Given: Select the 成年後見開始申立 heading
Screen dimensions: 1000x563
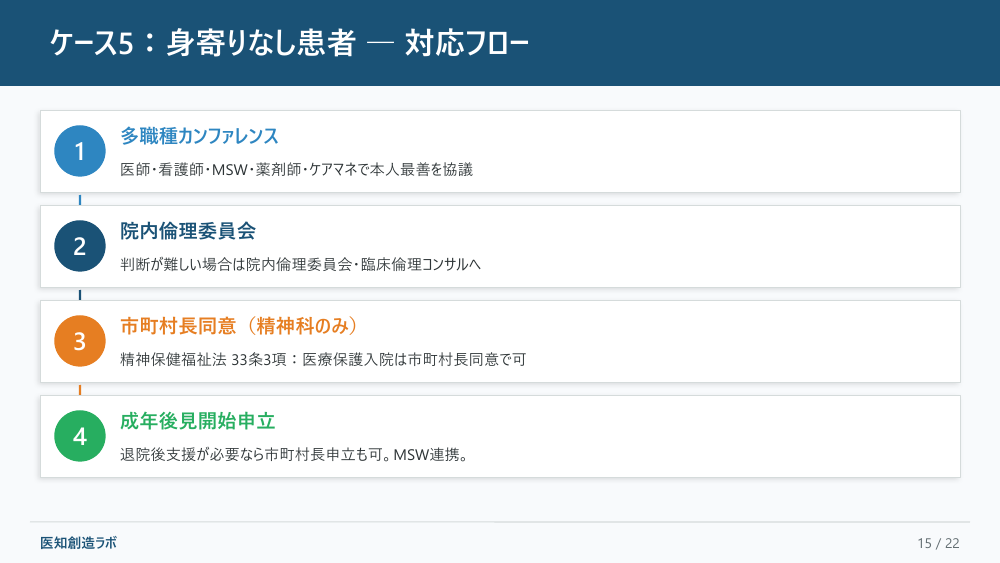Looking at the screenshot, I should 197,421.
